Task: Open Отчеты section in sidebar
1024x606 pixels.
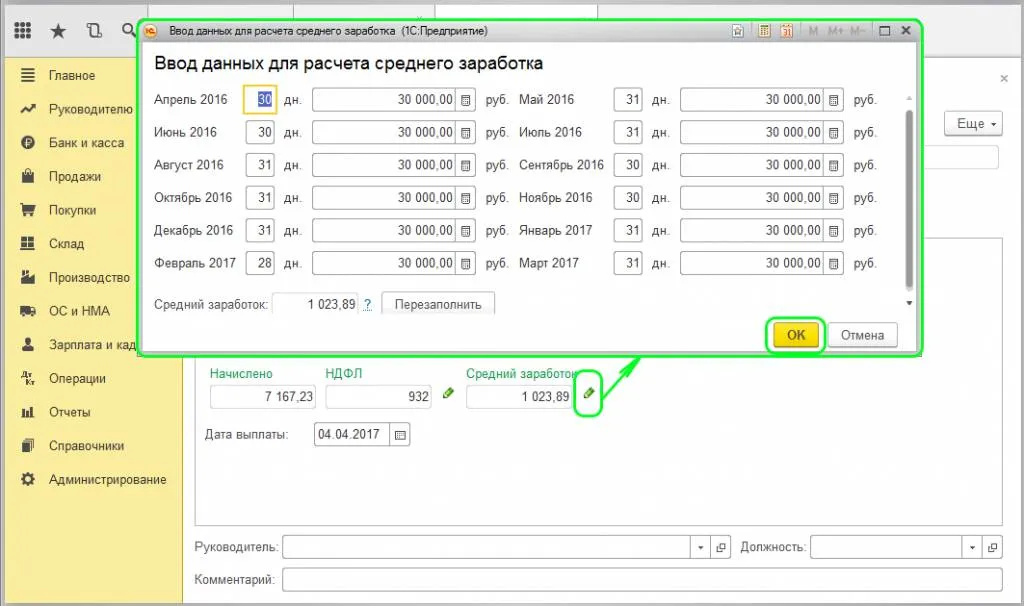Action: pos(69,412)
